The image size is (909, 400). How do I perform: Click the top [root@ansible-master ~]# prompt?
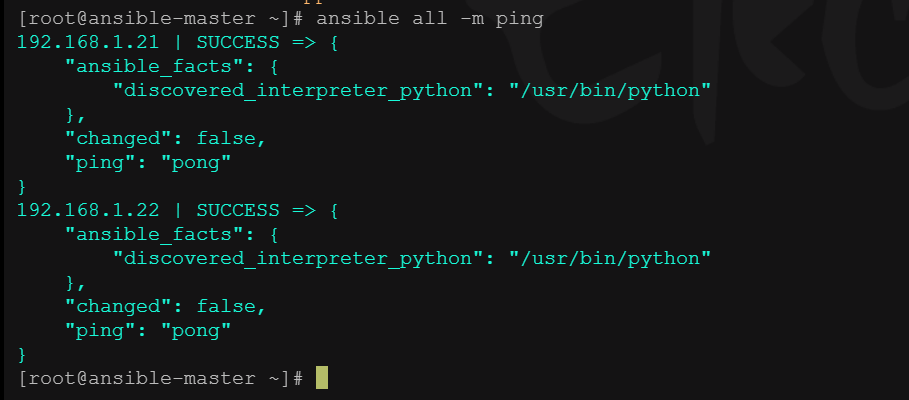click(x=161, y=19)
